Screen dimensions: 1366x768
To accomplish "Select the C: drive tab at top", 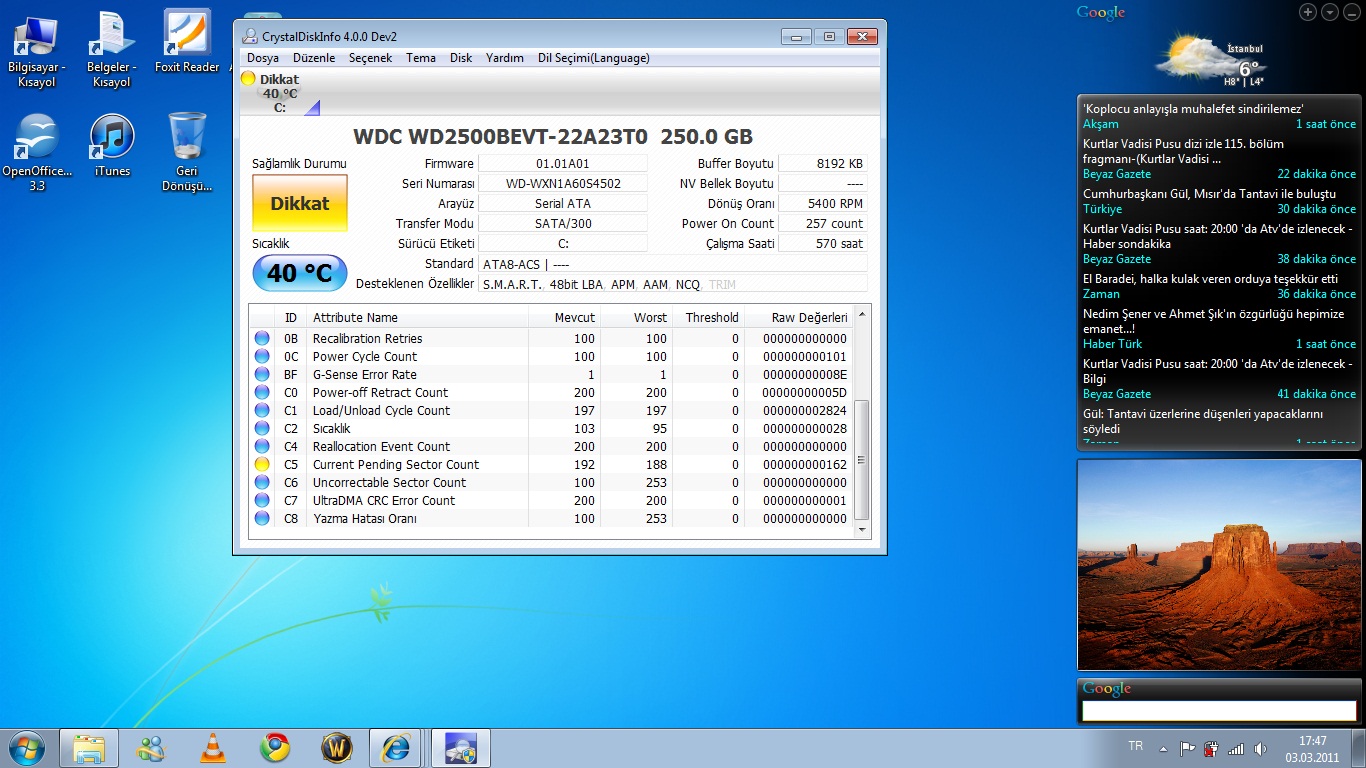I will coord(280,93).
